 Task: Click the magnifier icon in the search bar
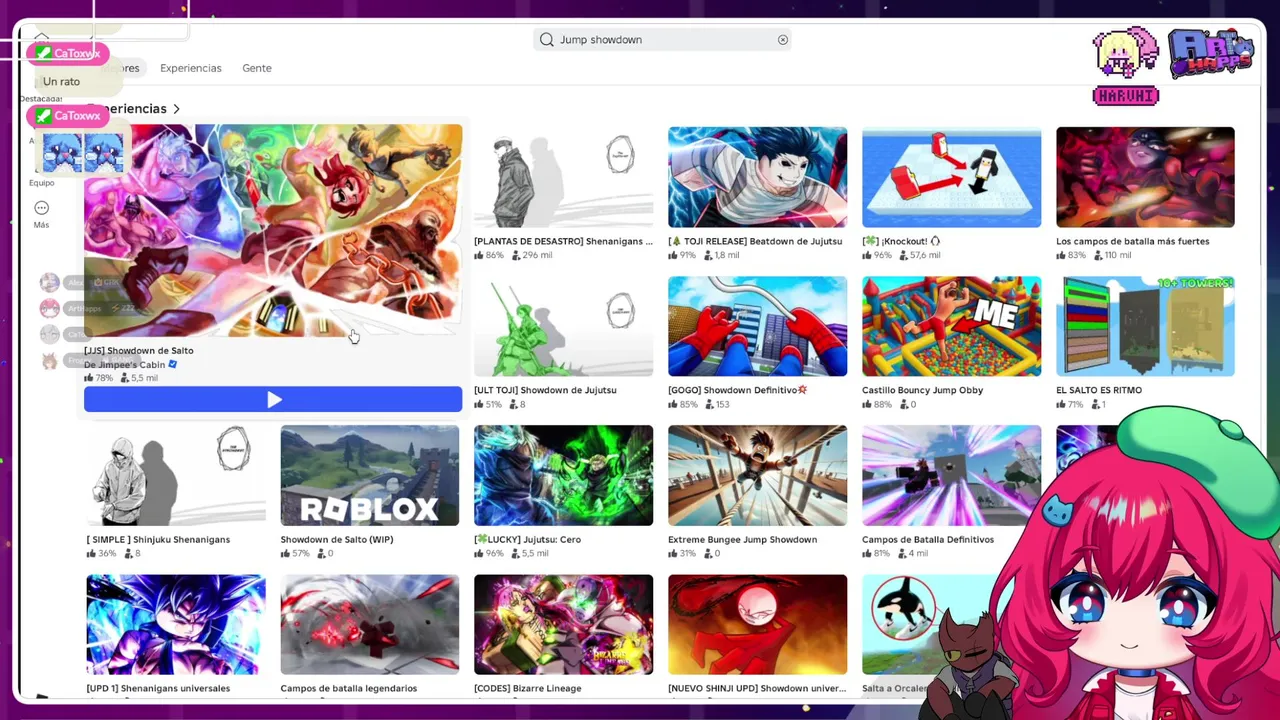point(547,40)
